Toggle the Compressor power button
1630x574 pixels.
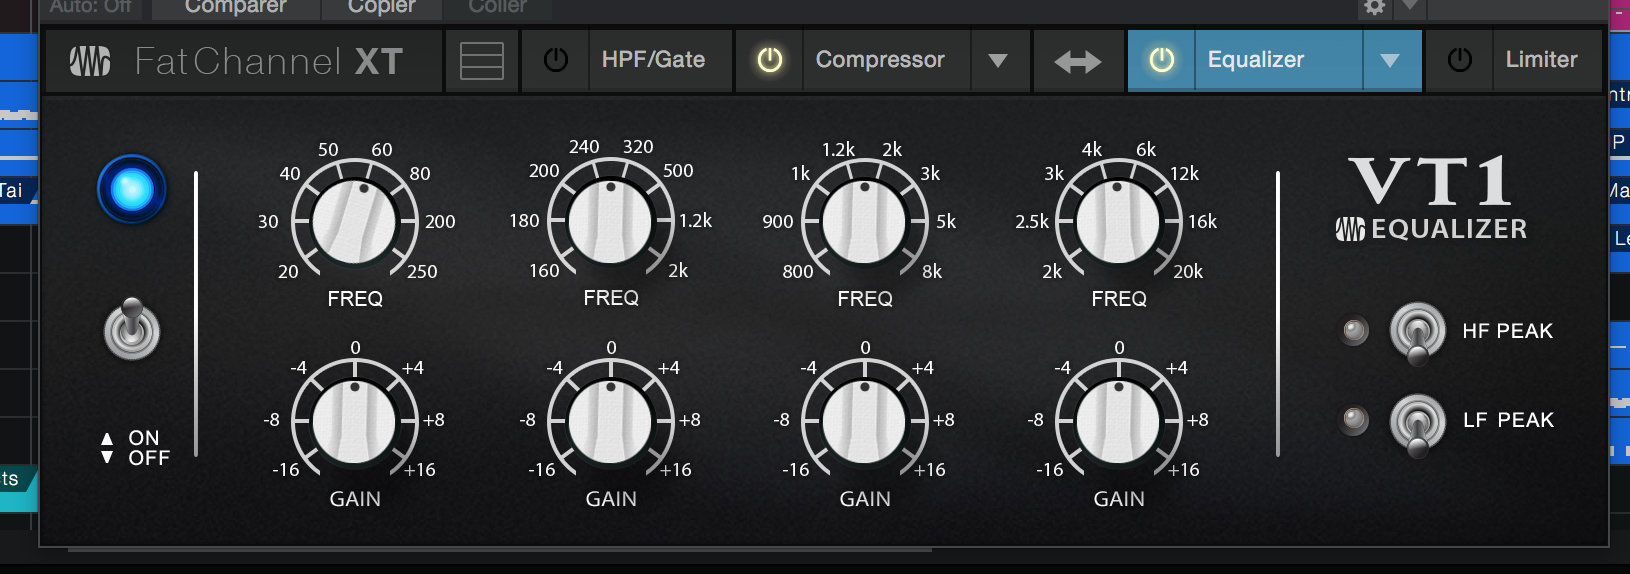(x=770, y=61)
